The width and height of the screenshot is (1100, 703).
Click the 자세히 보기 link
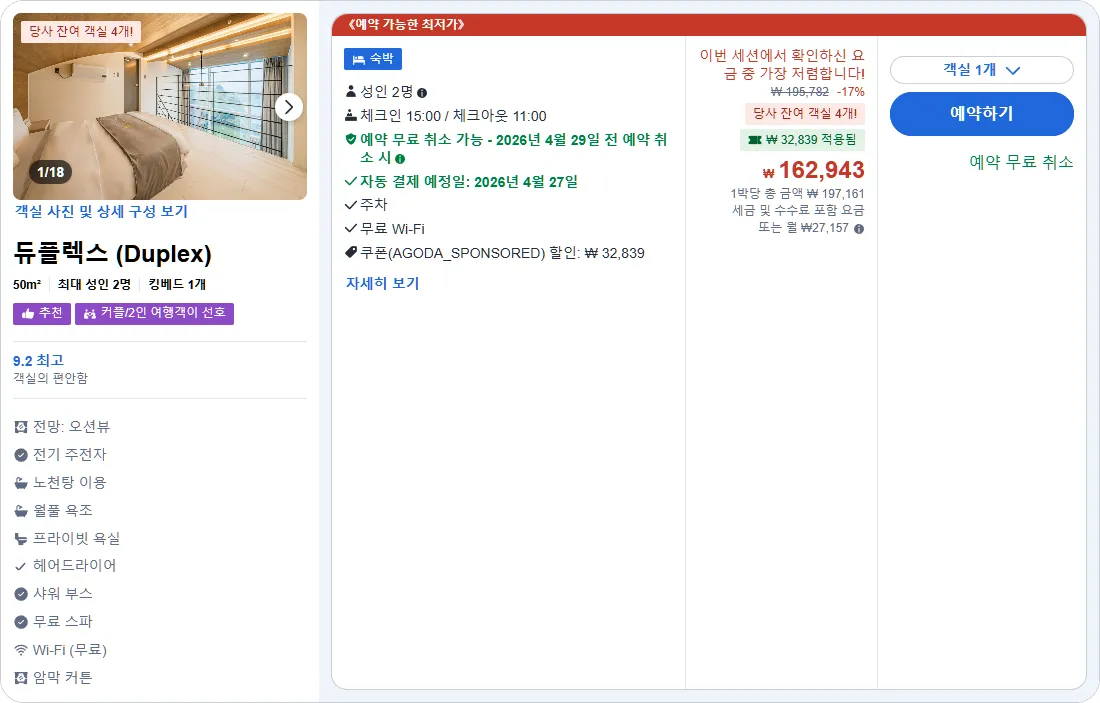point(382,283)
